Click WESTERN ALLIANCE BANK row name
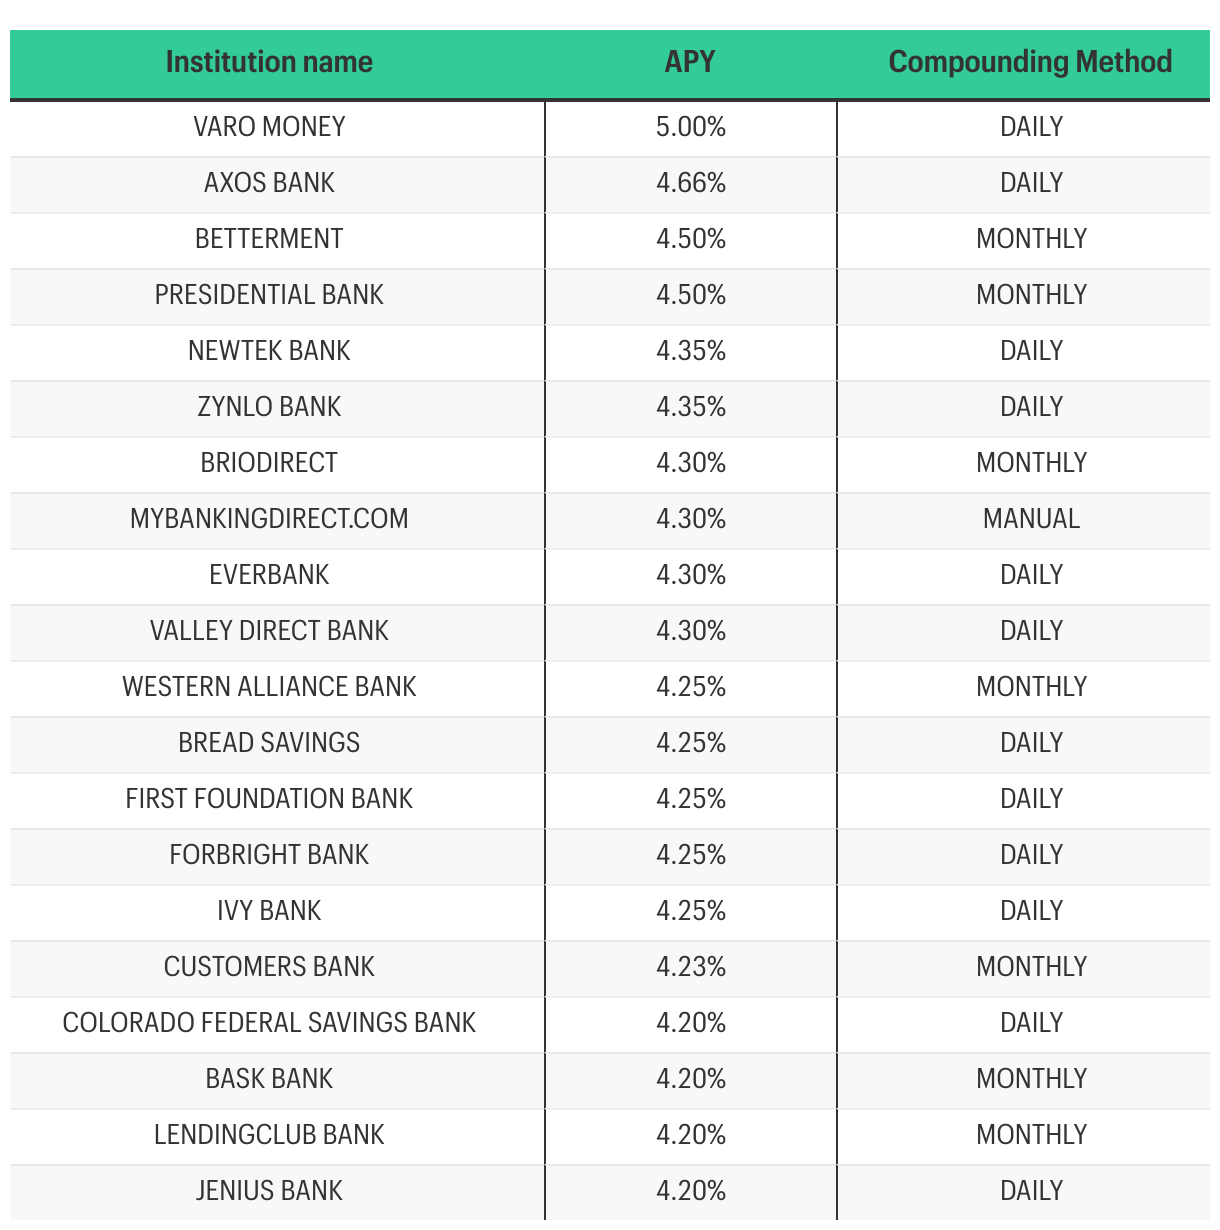The image size is (1220, 1230). tap(269, 687)
